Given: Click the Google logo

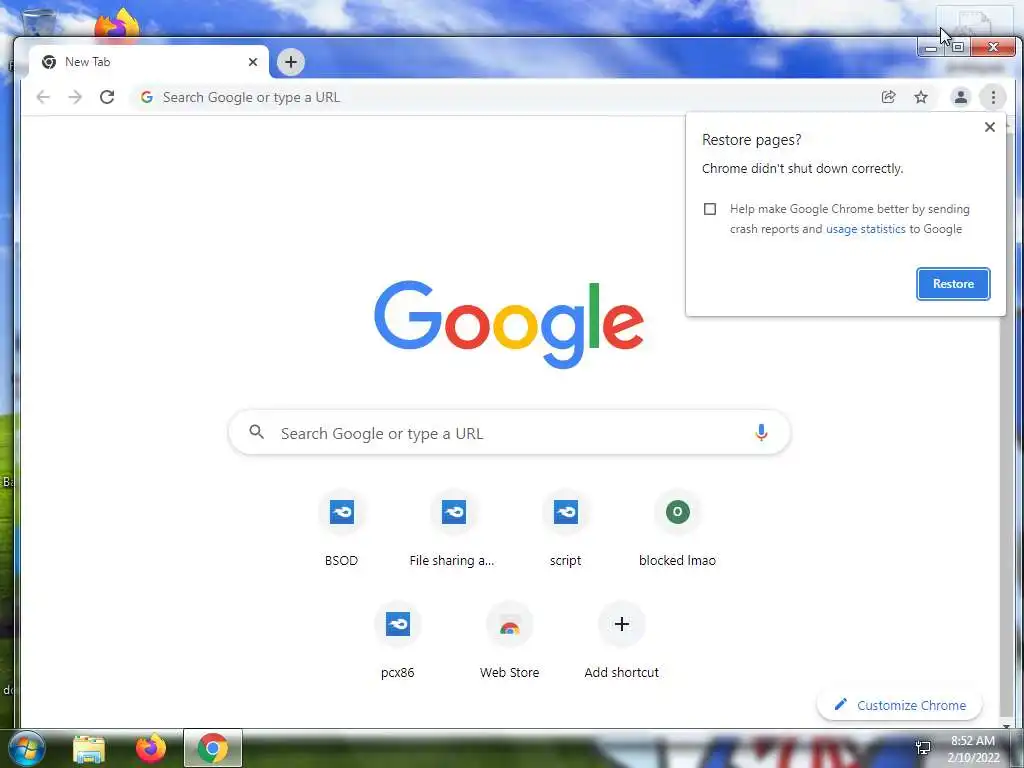Looking at the screenshot, I should (x=509, y=324).
